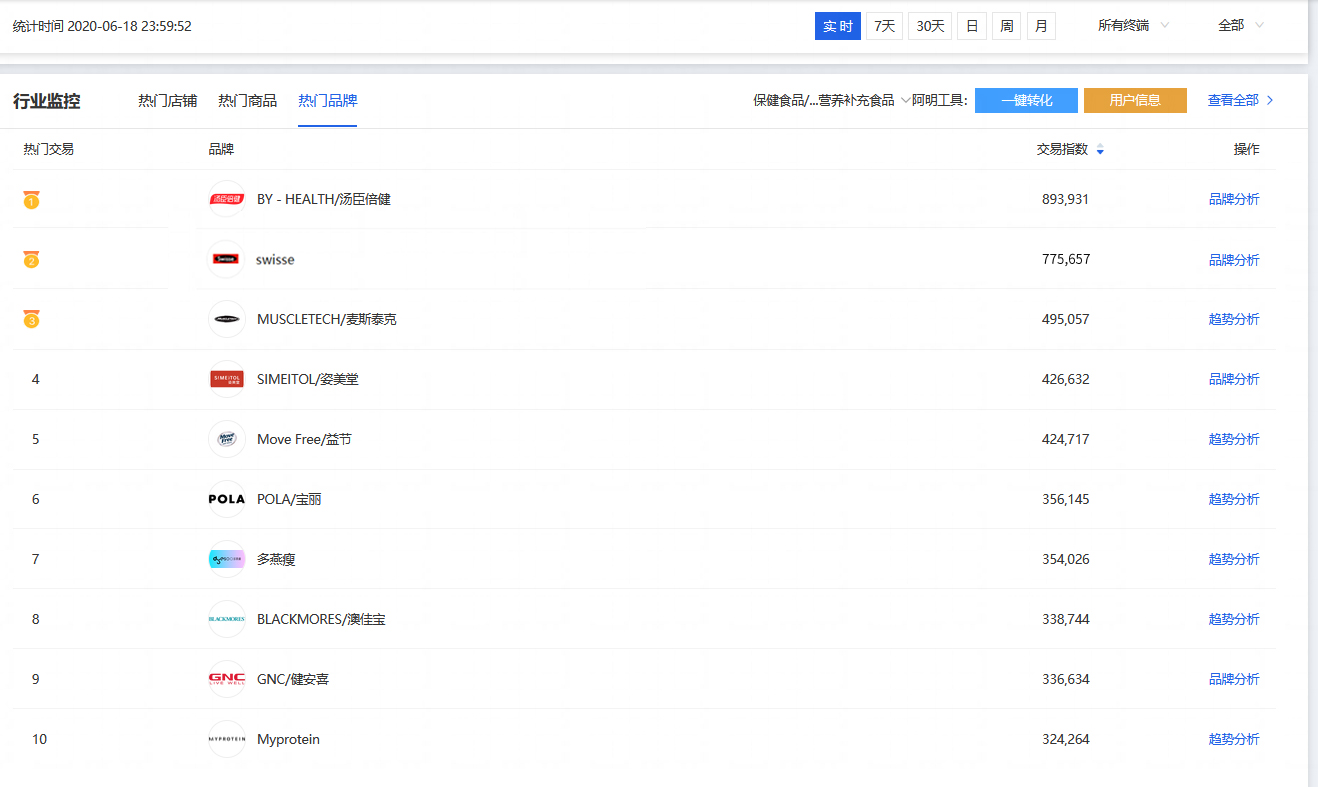Click the Swisse brand logo icon
The image size is (1318, 787).
click(227, 259)
